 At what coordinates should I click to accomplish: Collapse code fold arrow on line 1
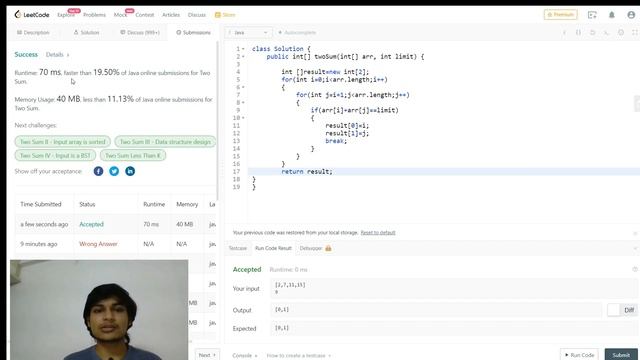point(243,49)
